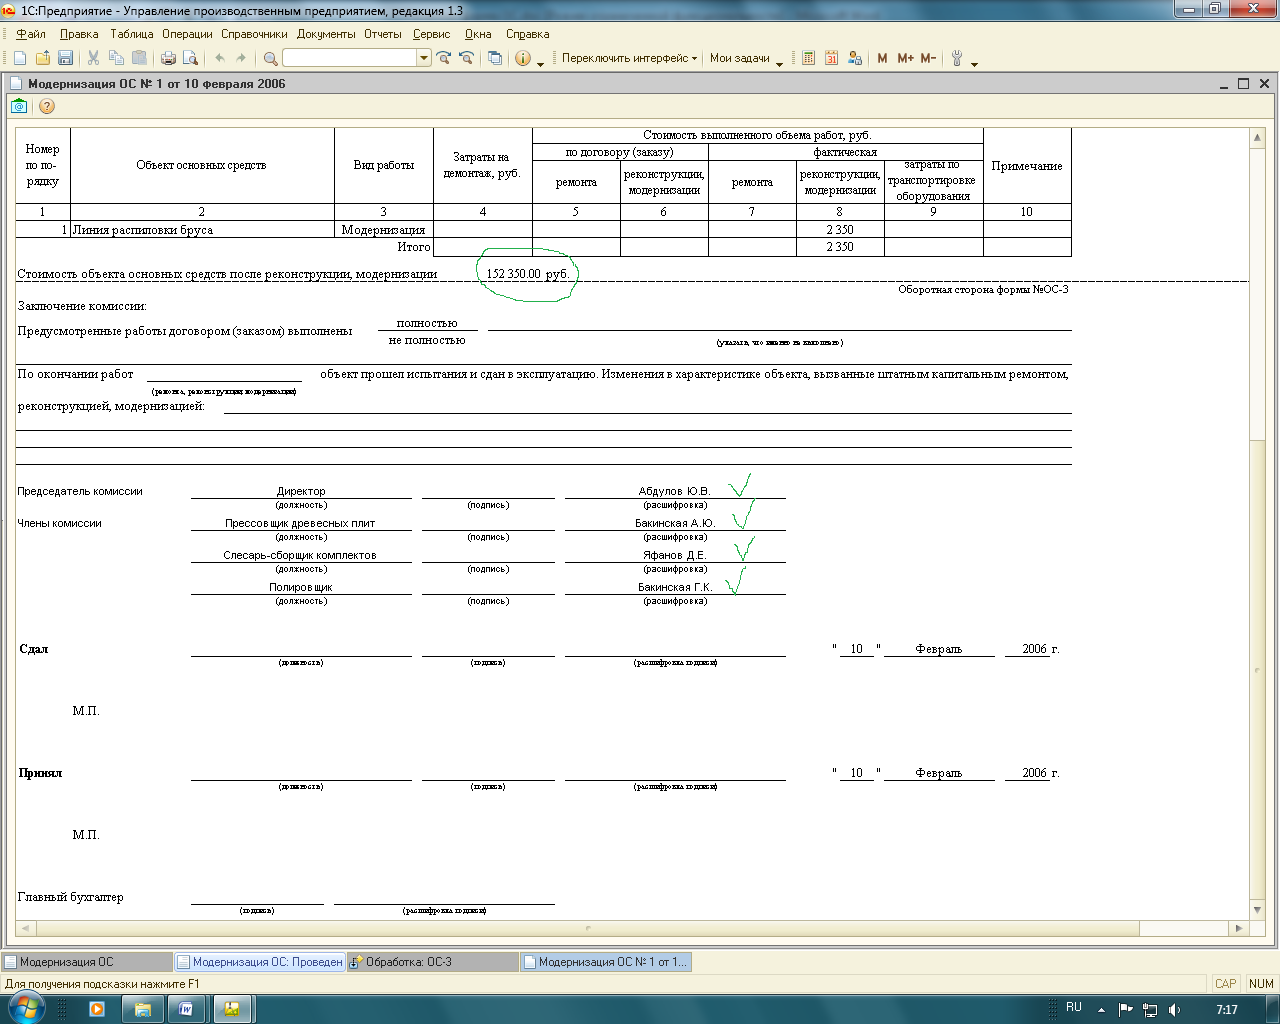The width and height of the screenshot is (1280, 1024).
Task: Open Word from the taskbar
Action: tap(186, 1009)
